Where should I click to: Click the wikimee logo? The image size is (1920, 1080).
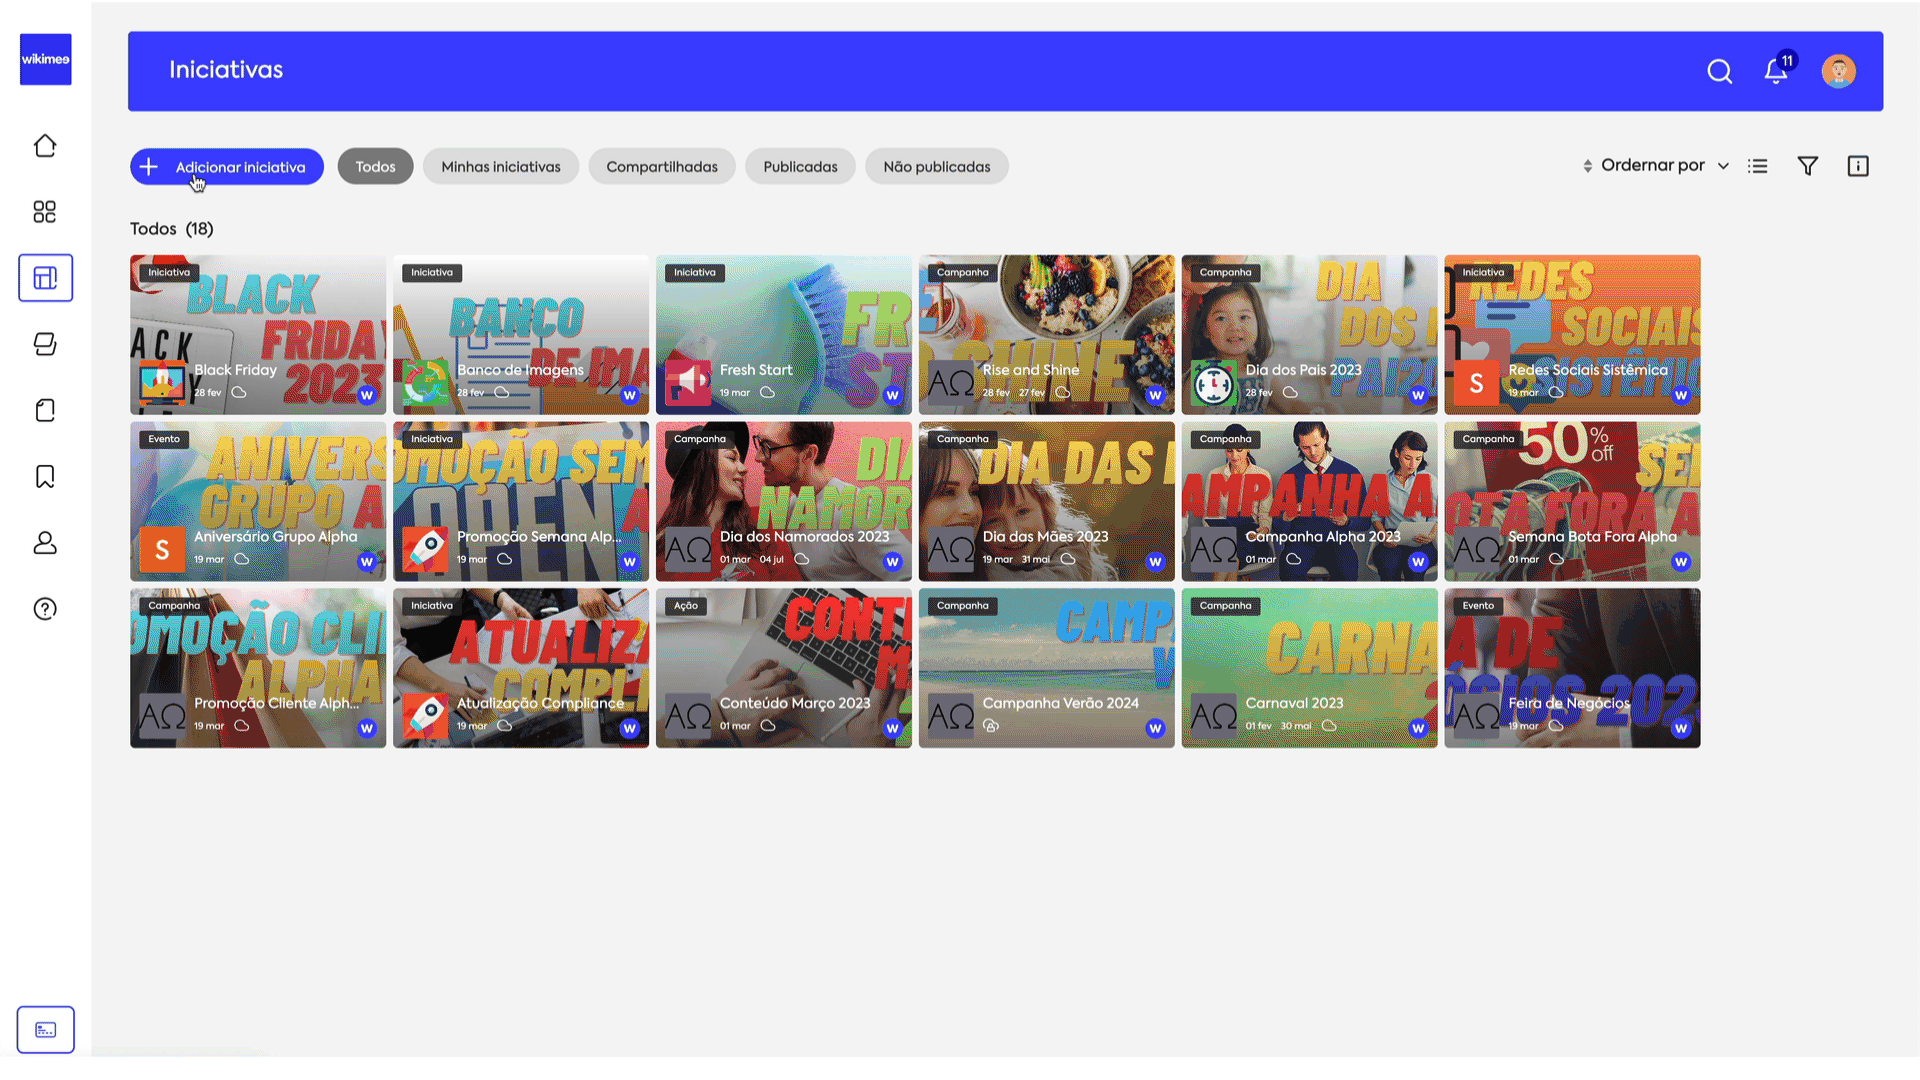click(x=46, y=59)
